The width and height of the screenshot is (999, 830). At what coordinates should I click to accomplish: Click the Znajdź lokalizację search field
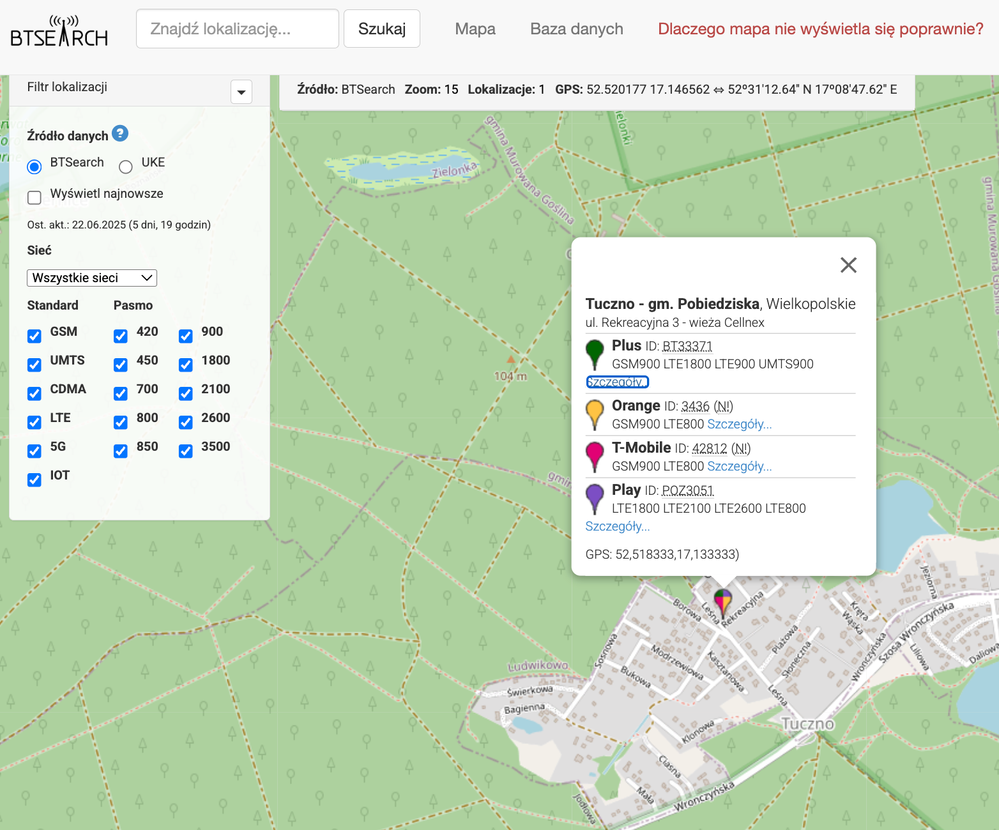pyautogui.click(x=237, y=29)
